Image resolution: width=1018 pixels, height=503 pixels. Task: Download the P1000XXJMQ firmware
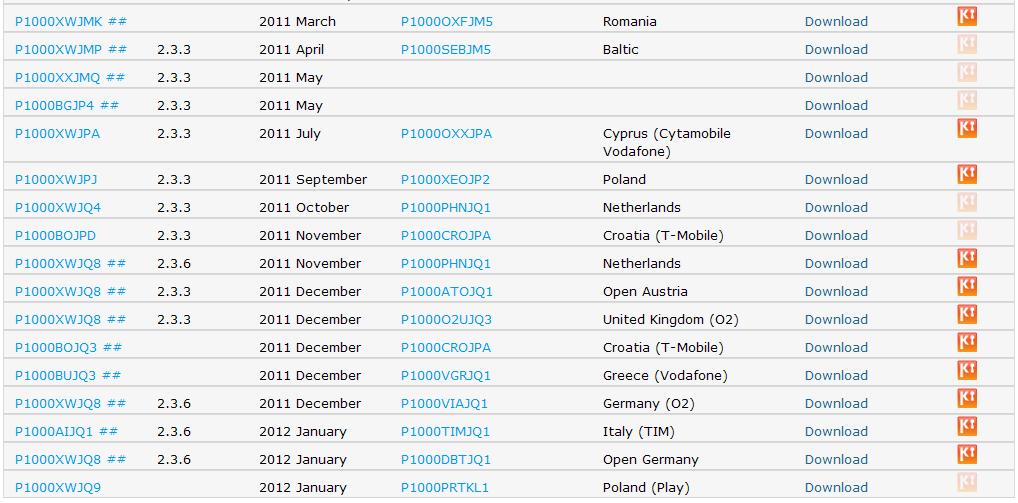836,77
